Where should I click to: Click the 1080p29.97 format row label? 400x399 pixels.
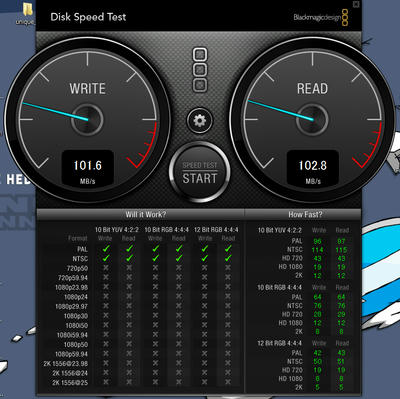72,306
